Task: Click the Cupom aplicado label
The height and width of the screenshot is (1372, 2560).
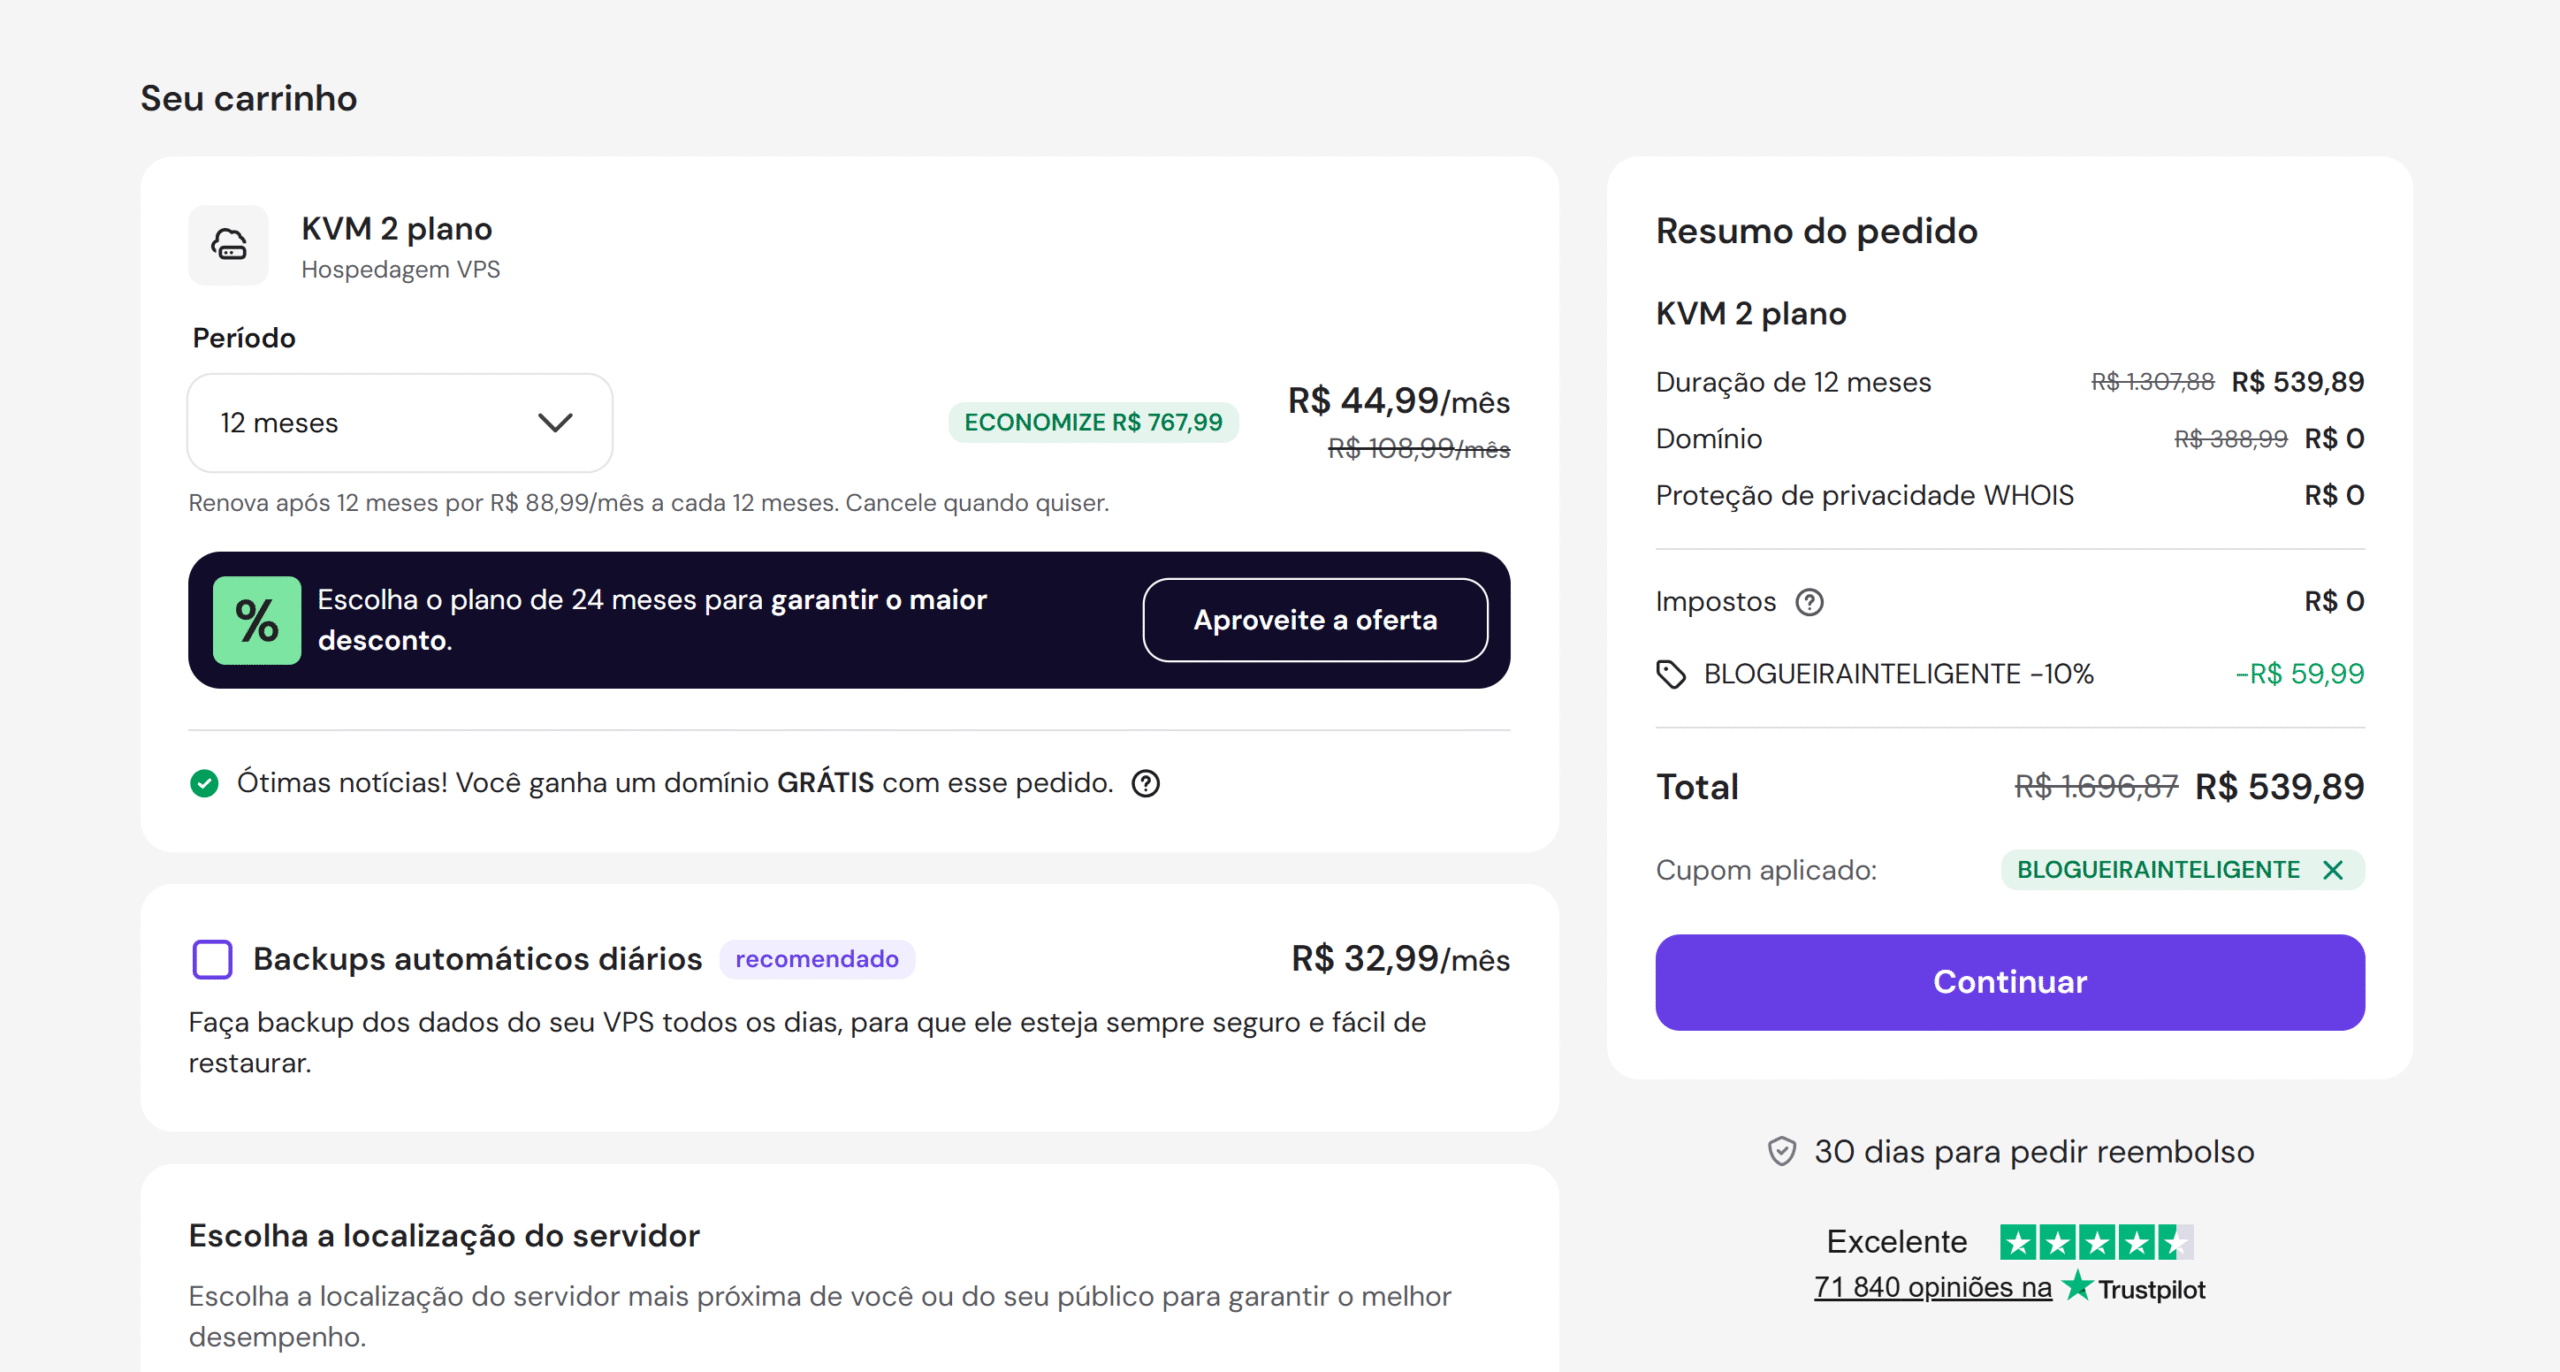Action: point(1766,870)
